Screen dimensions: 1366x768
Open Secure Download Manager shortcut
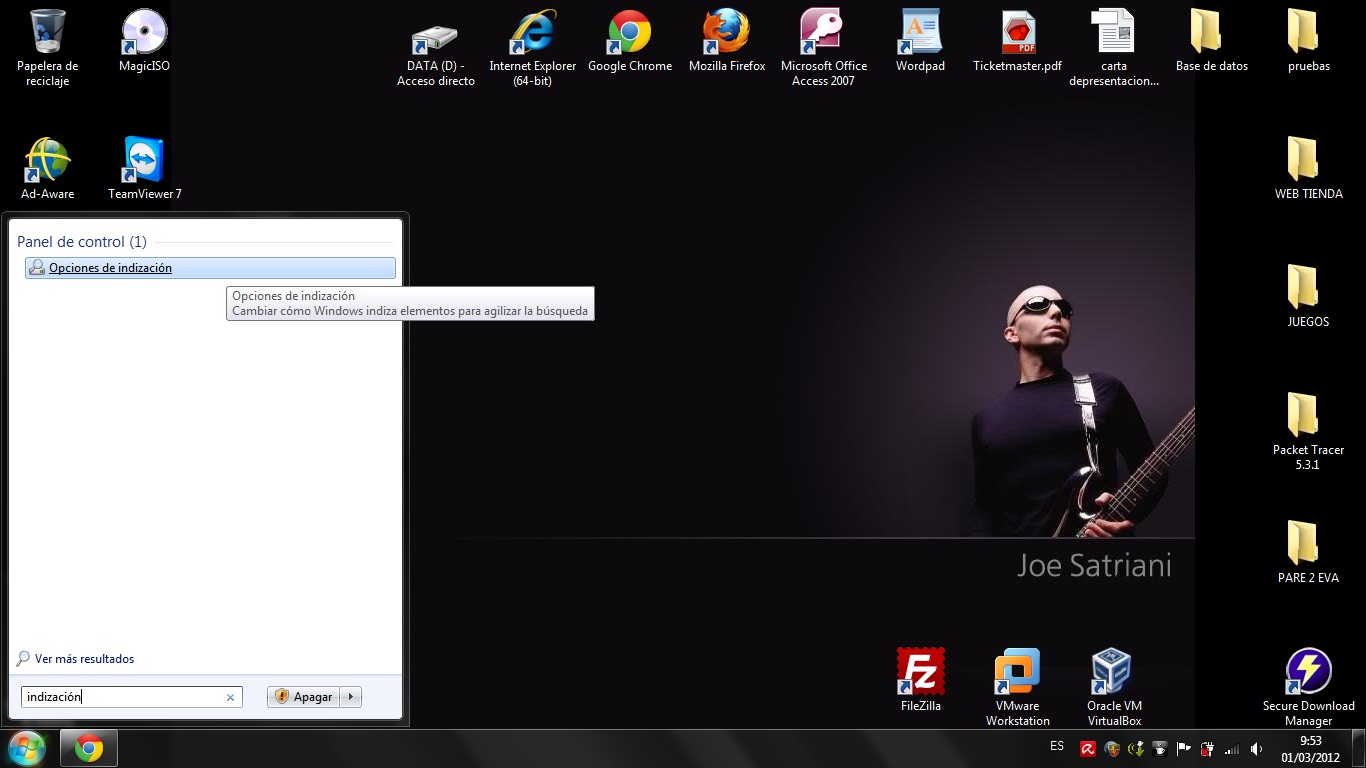pos(1308,672)
